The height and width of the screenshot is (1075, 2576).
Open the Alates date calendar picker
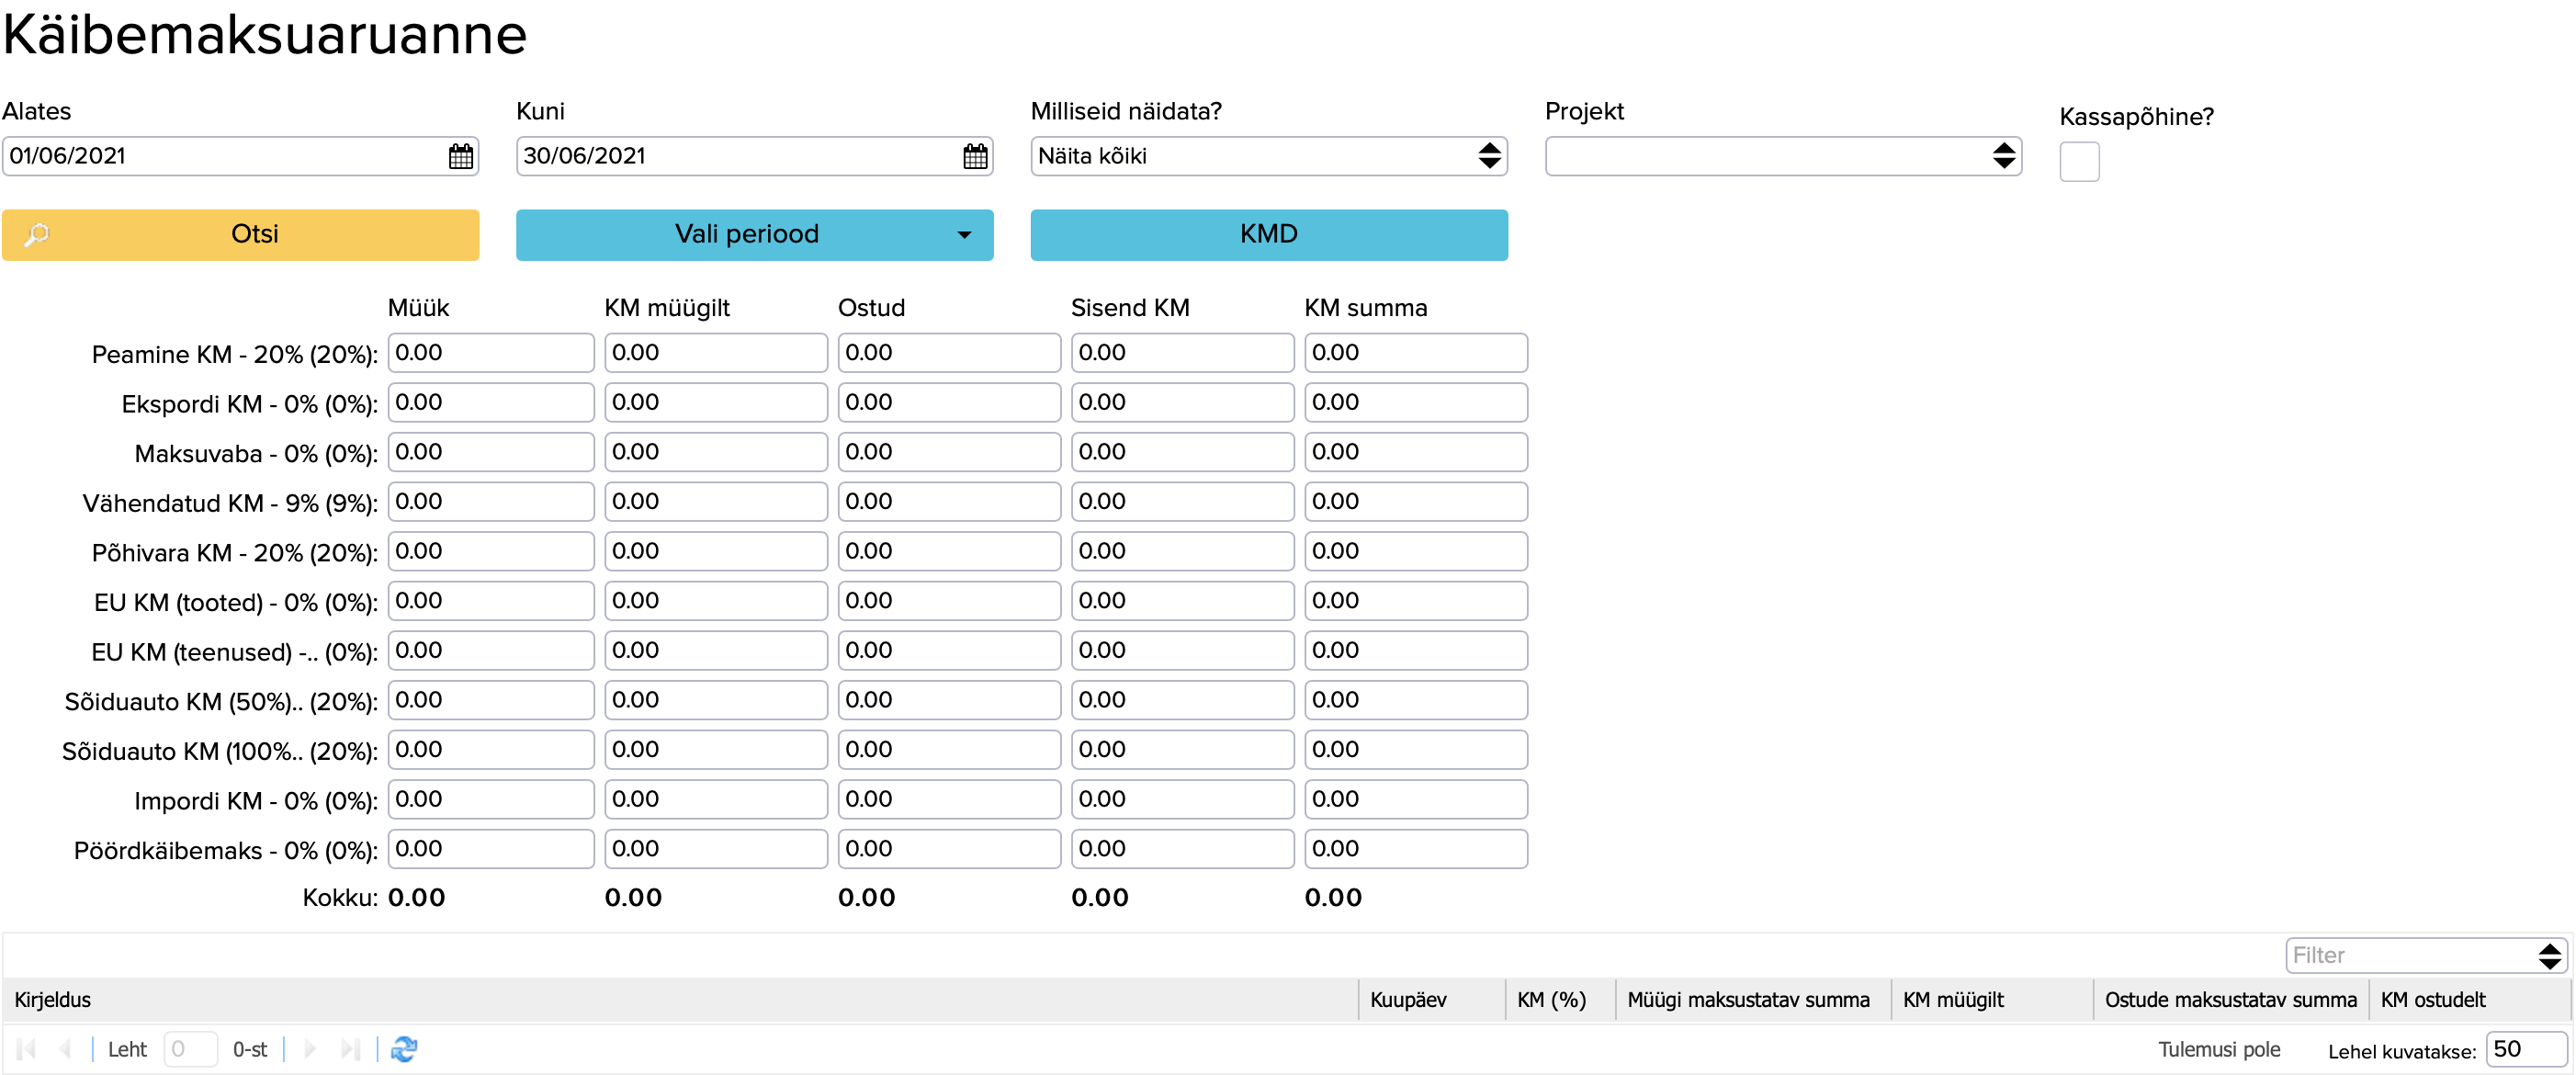click(460, 156)
